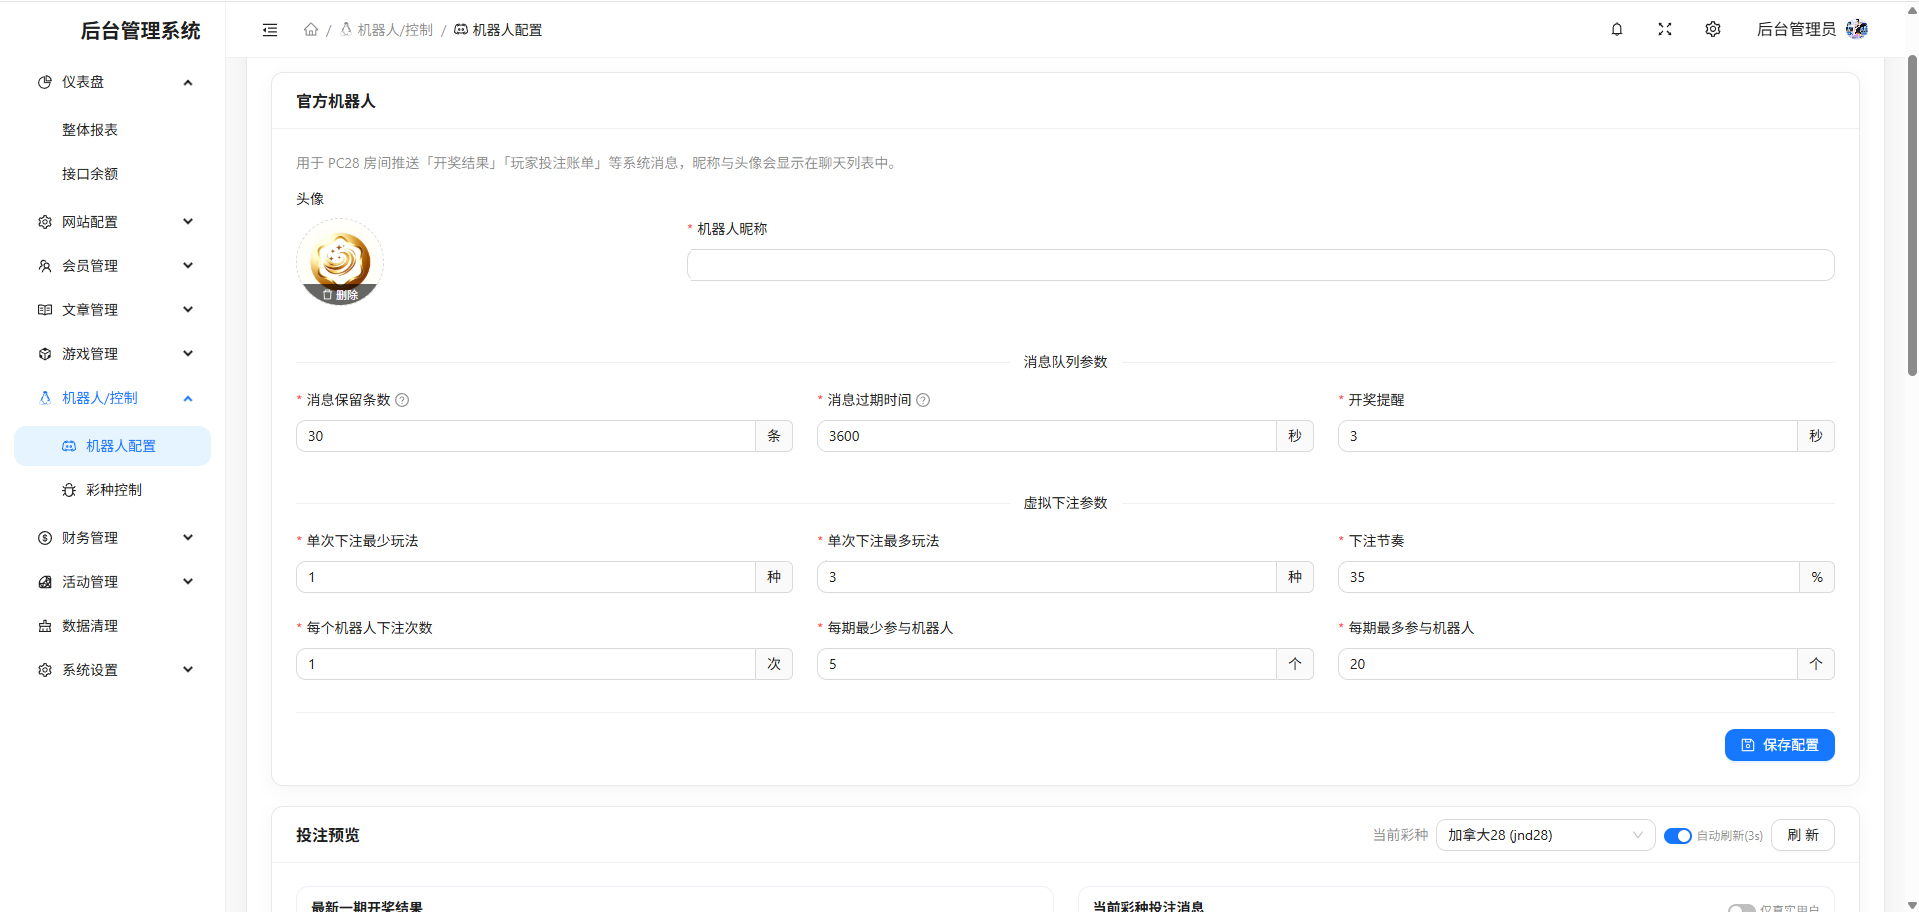Image resolution: width=1919 pixels, height=912 pixels.
Task: Focus the 每期最多参与机器人 input
Action: tap(1568, 664)
